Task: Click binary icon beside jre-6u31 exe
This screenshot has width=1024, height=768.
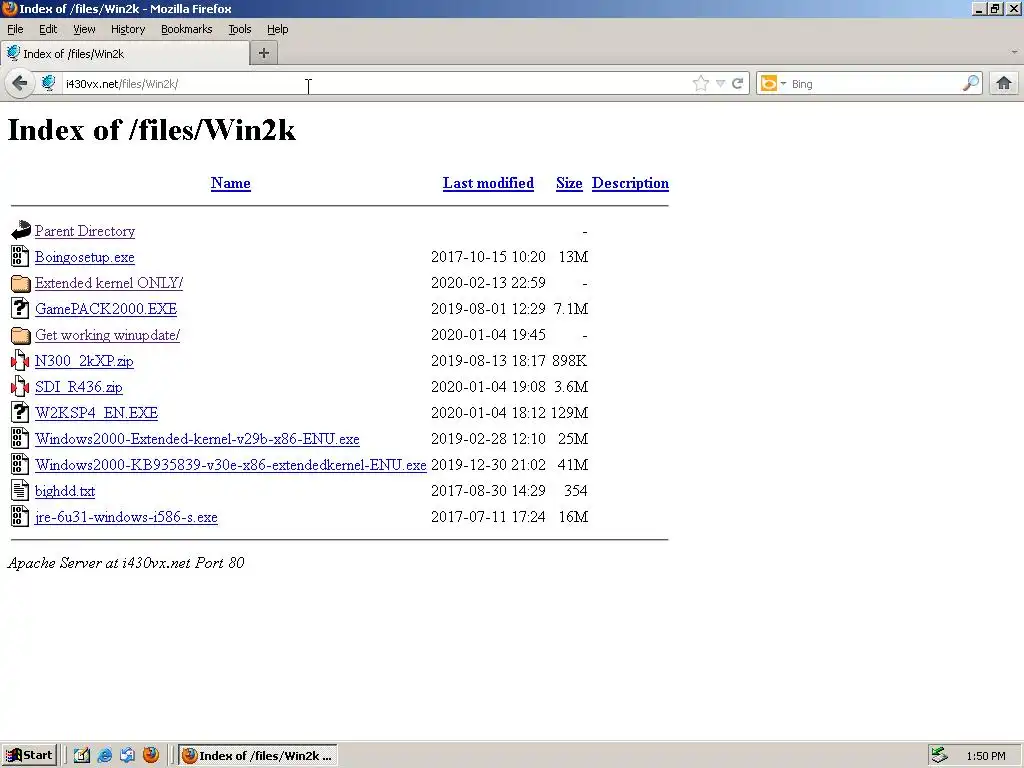Action: [x=20, y=516]
